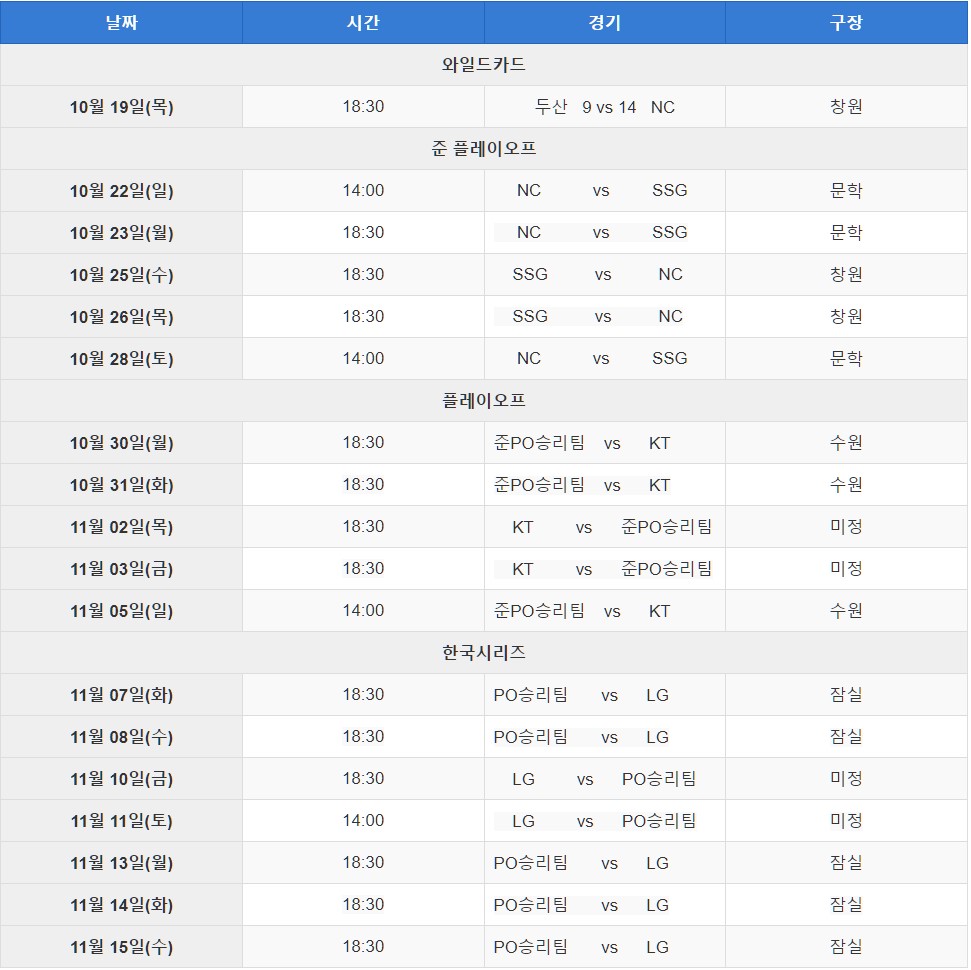Click the date 10월 28일(토)
Screen dimensions: 971x970
[x=121, y=359]
